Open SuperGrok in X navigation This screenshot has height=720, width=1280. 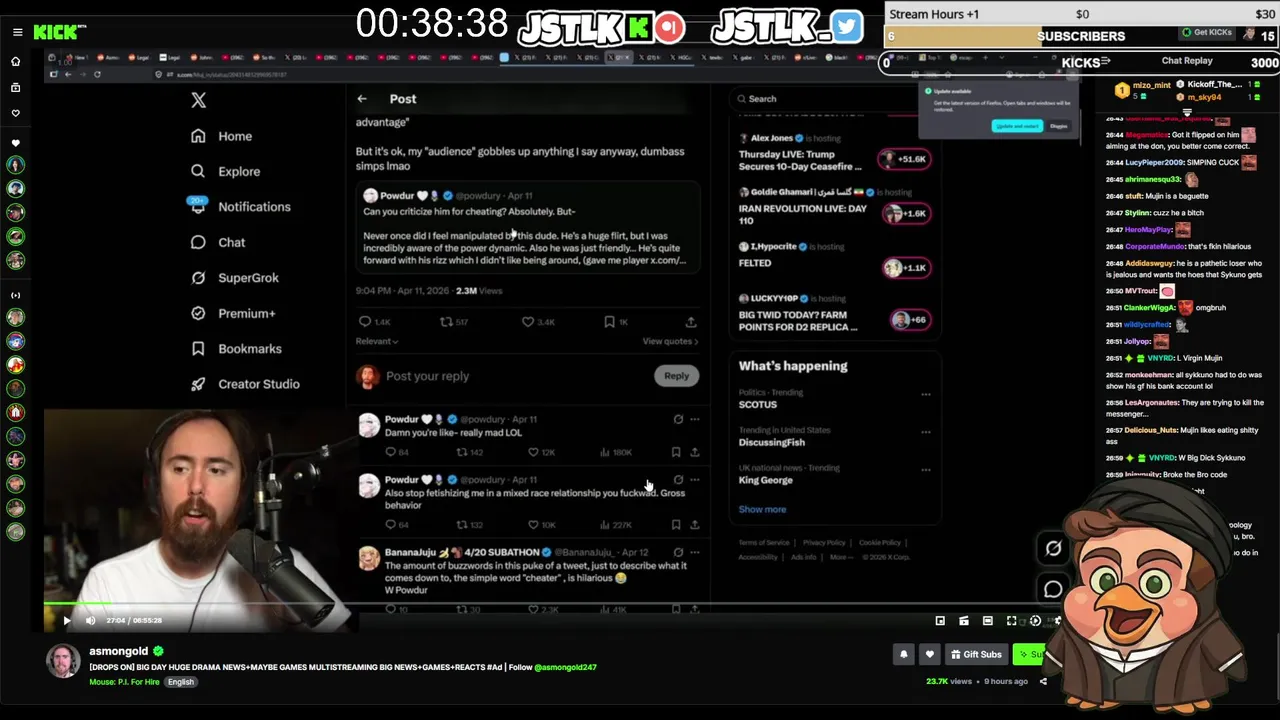point(235,277)
